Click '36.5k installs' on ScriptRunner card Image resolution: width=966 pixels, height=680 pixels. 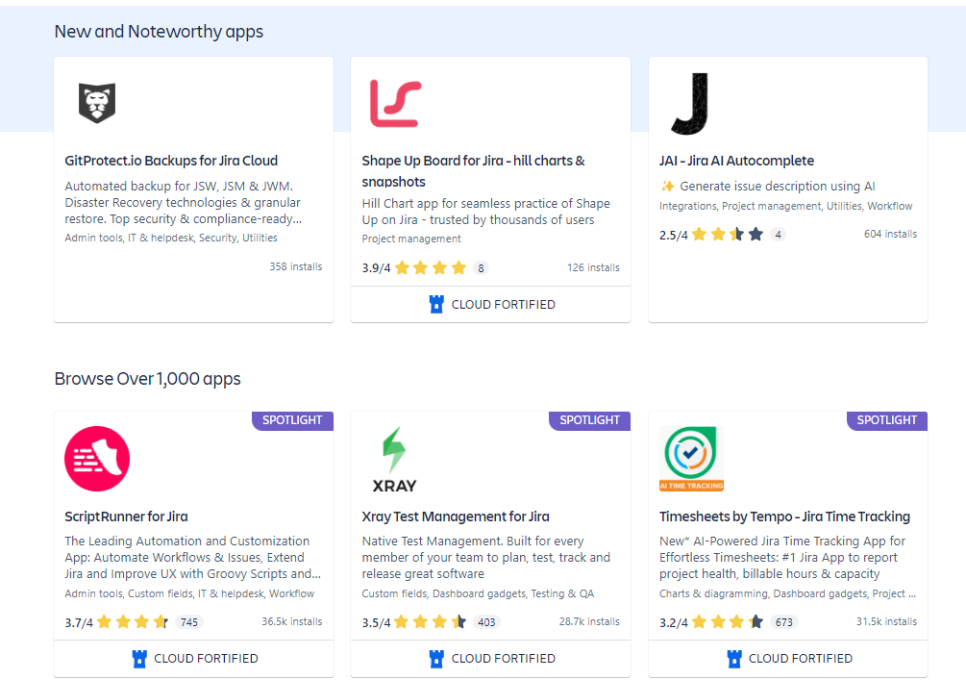coord(292,621)
